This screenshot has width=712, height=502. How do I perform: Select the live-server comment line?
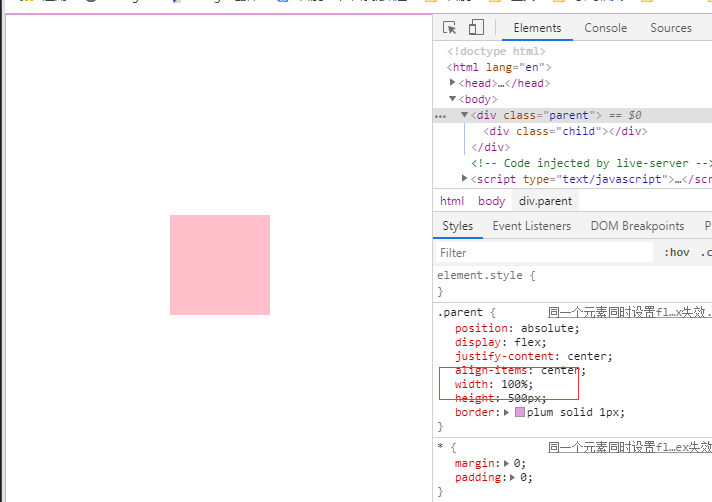tap(591, 163)
